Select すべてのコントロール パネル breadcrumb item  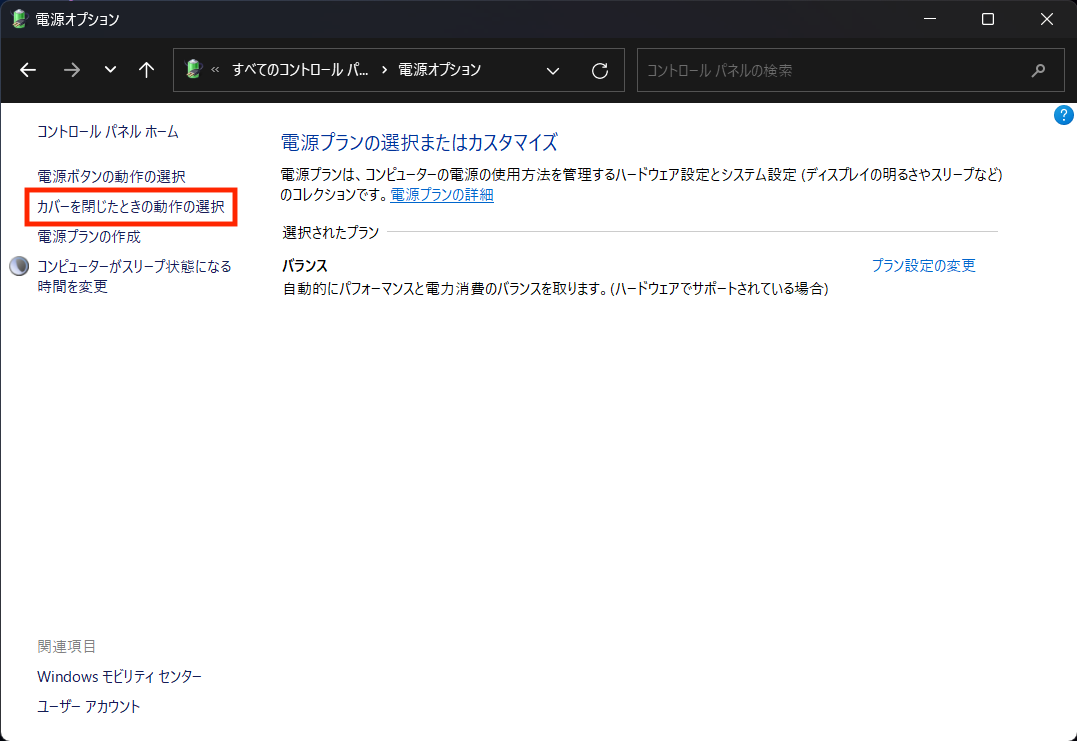click(300, 70)
